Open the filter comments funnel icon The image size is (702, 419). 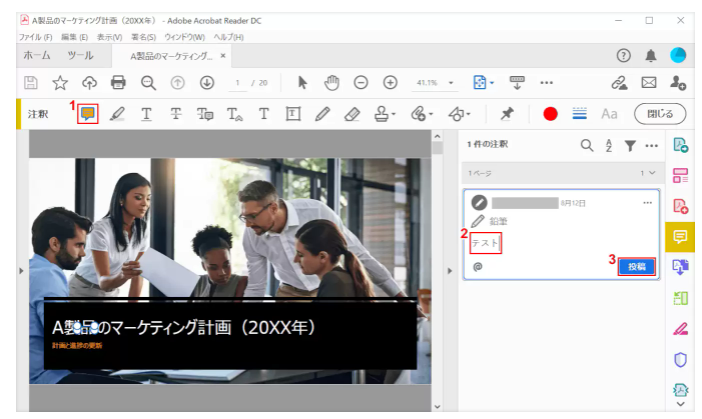(x=630, y=145)
